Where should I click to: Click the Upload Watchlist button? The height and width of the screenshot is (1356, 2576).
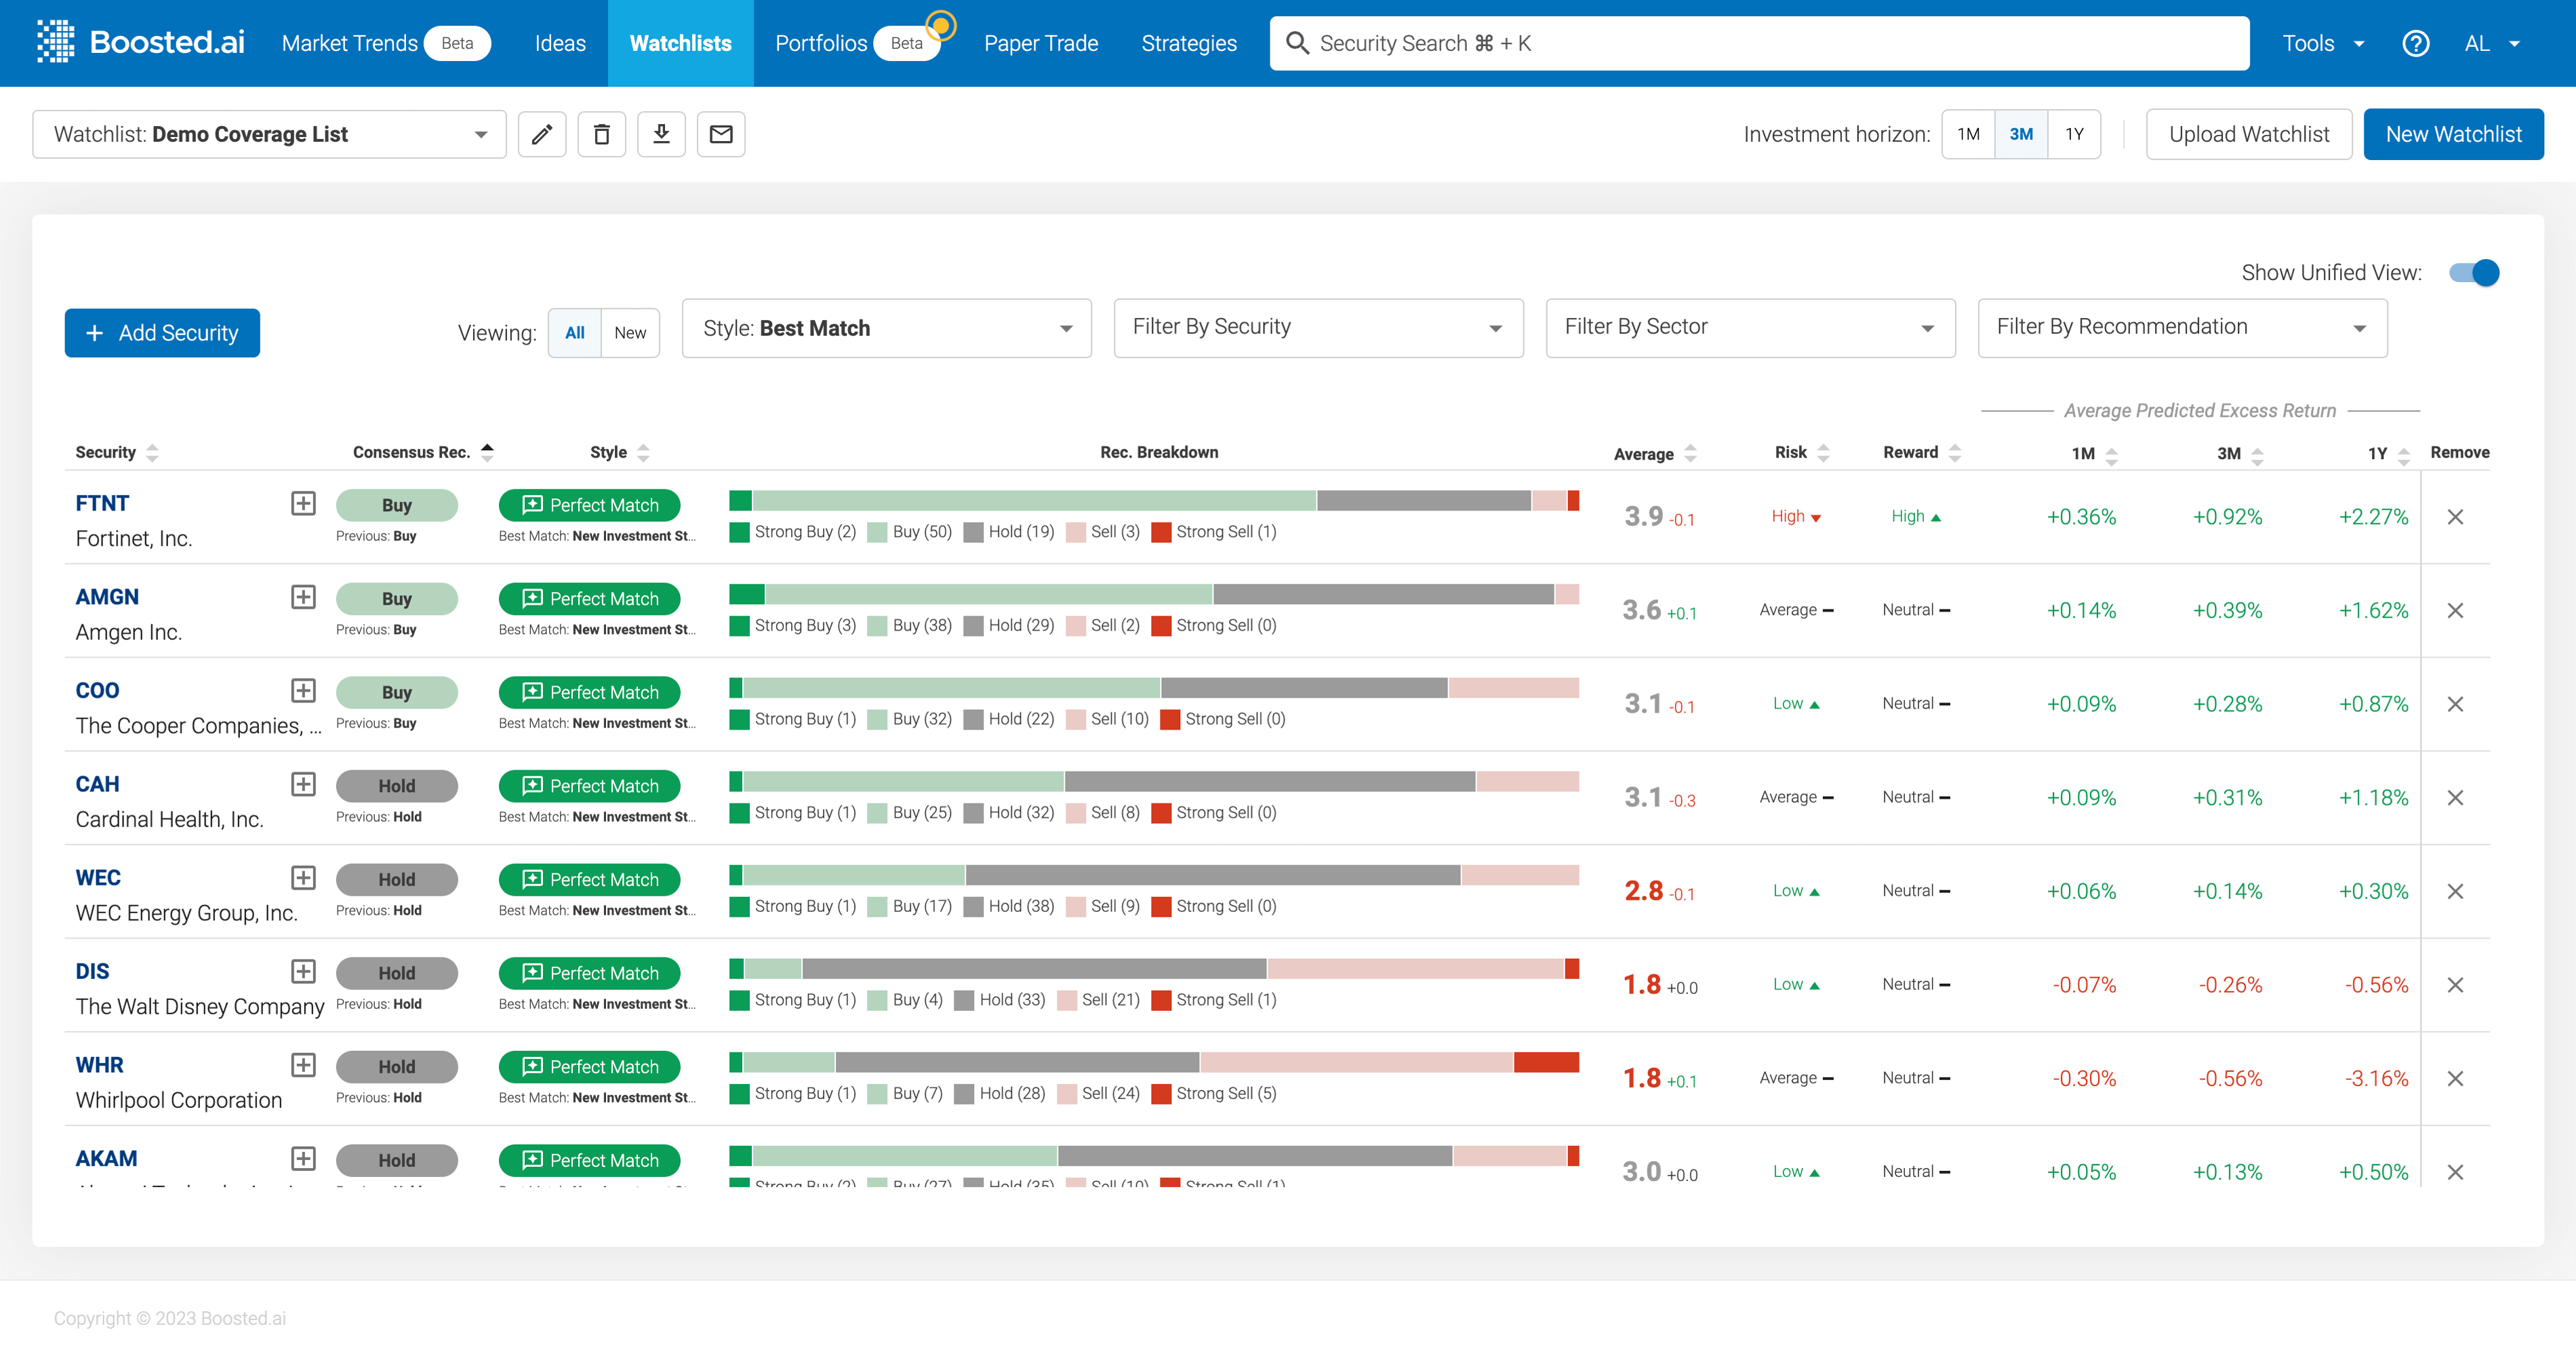2248,134
